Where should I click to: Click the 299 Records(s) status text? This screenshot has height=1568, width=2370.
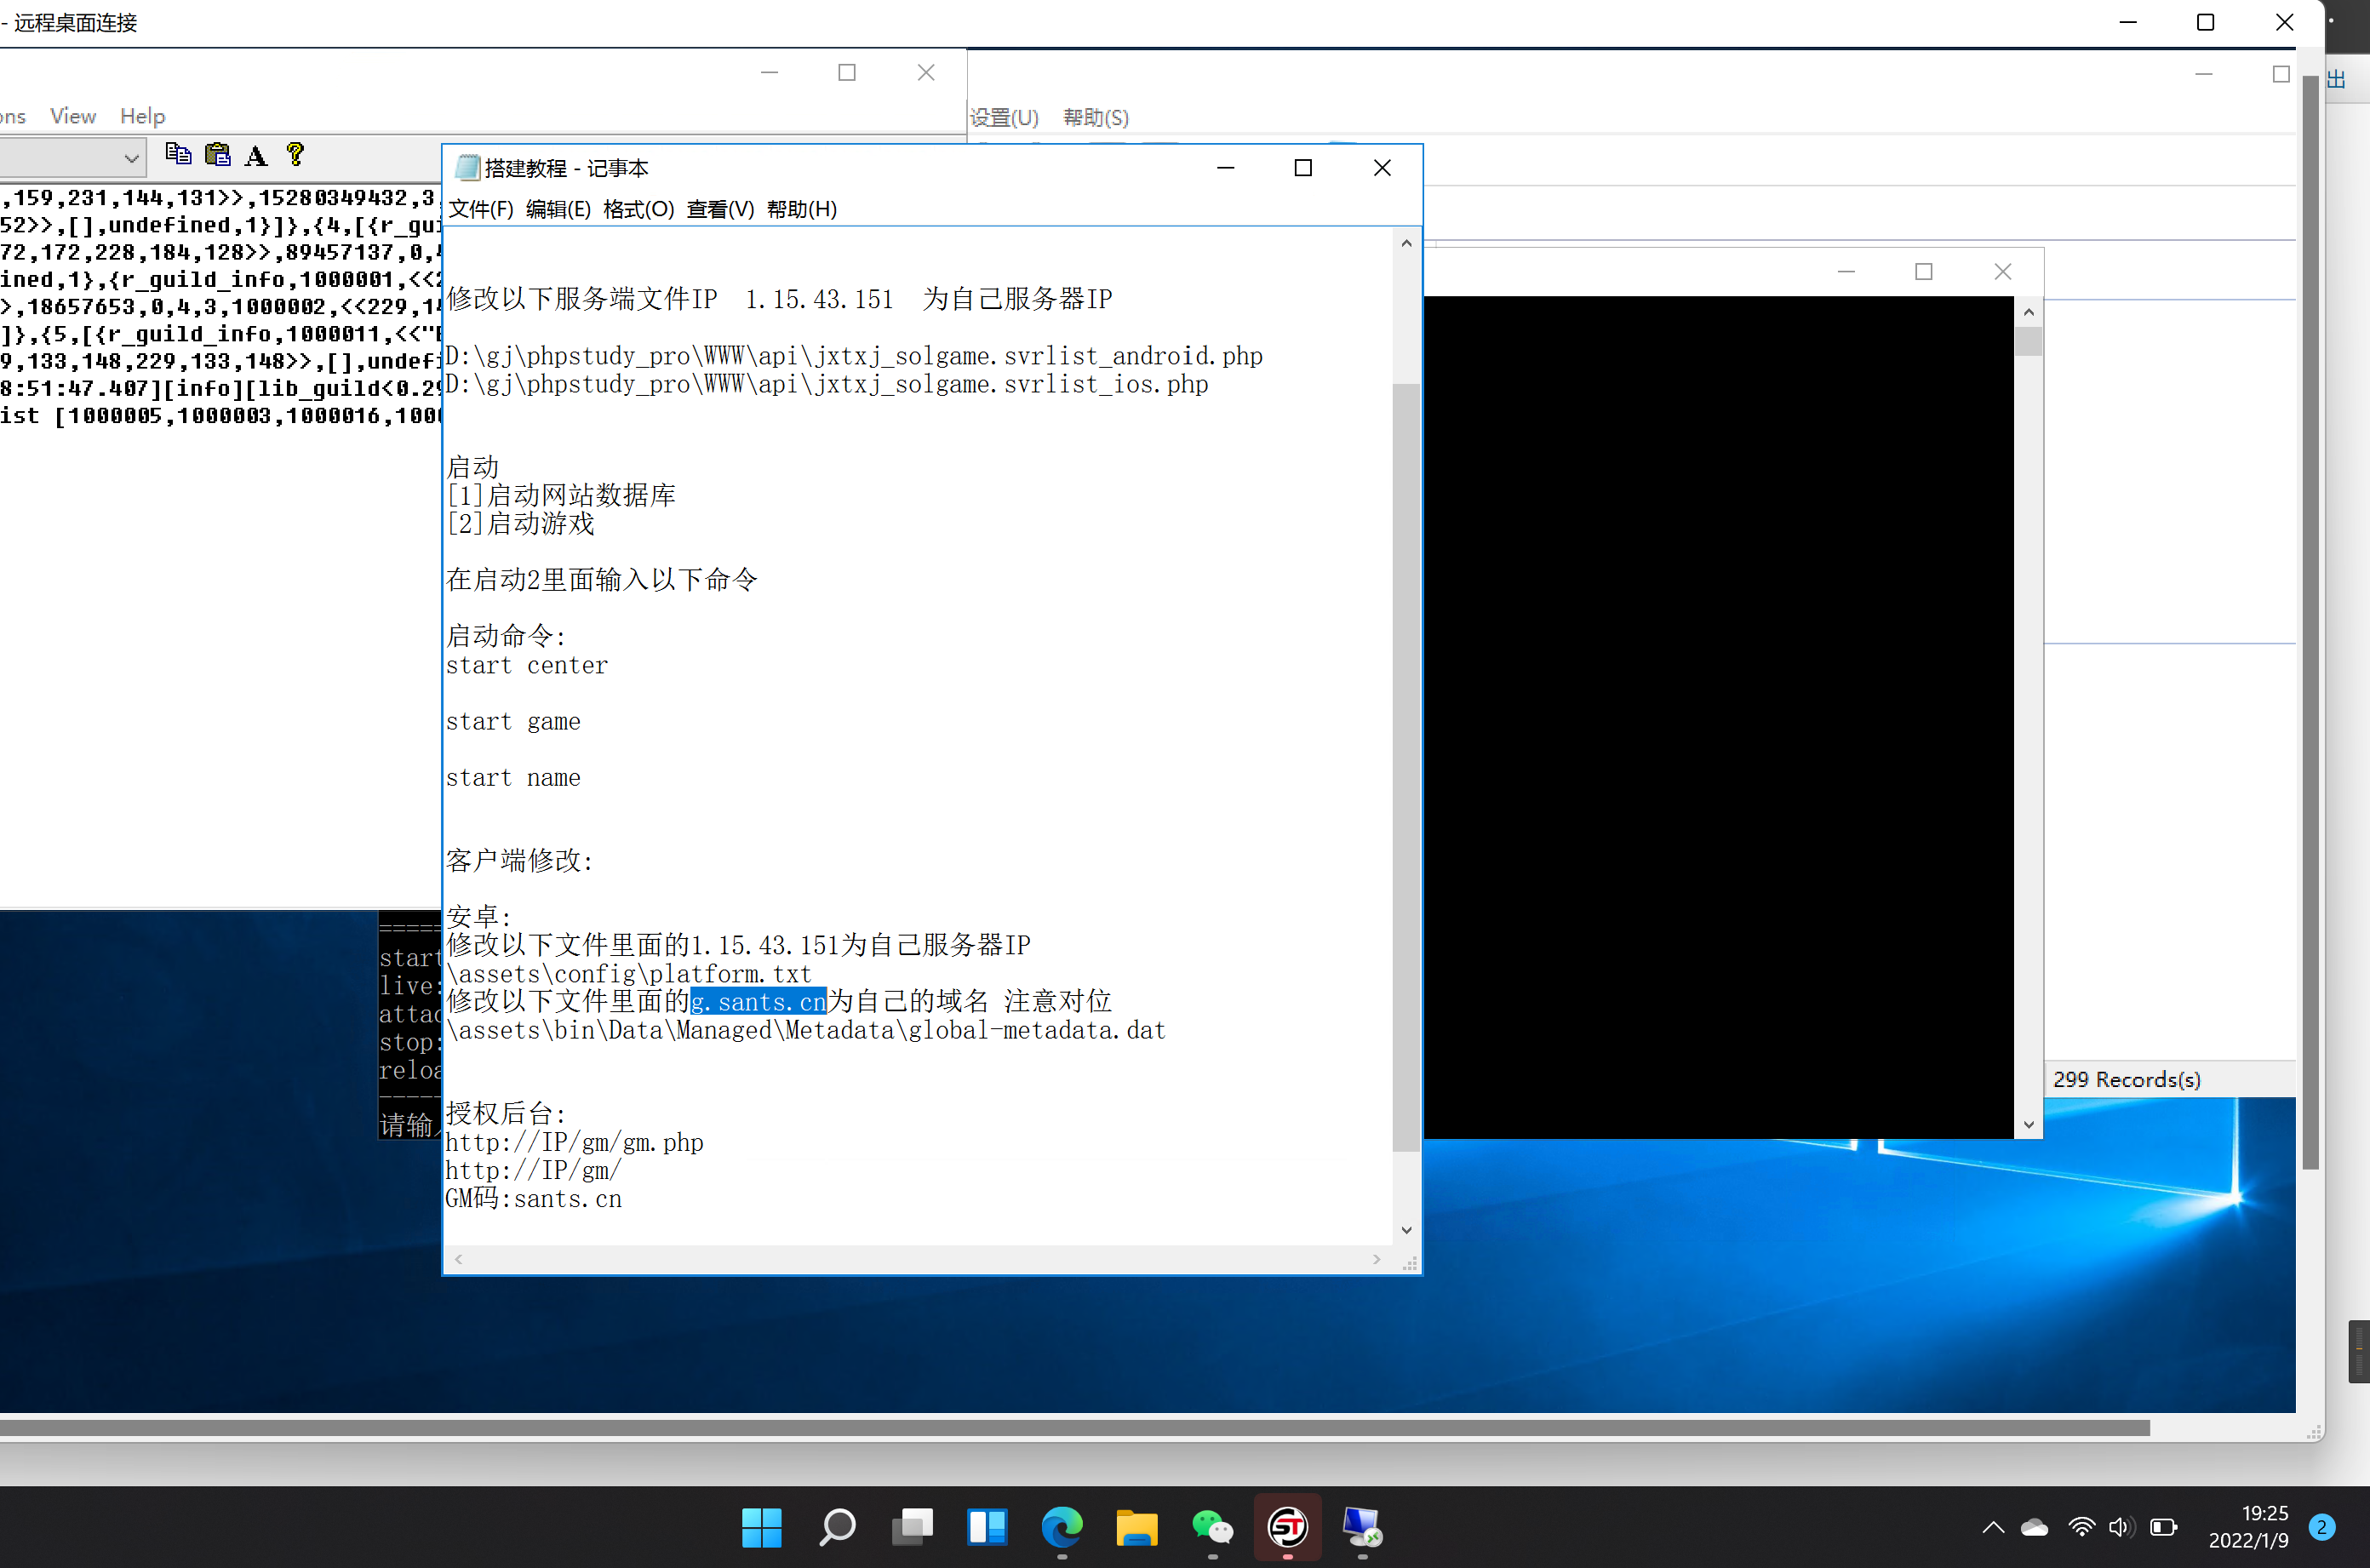tap(2126, 1079)
